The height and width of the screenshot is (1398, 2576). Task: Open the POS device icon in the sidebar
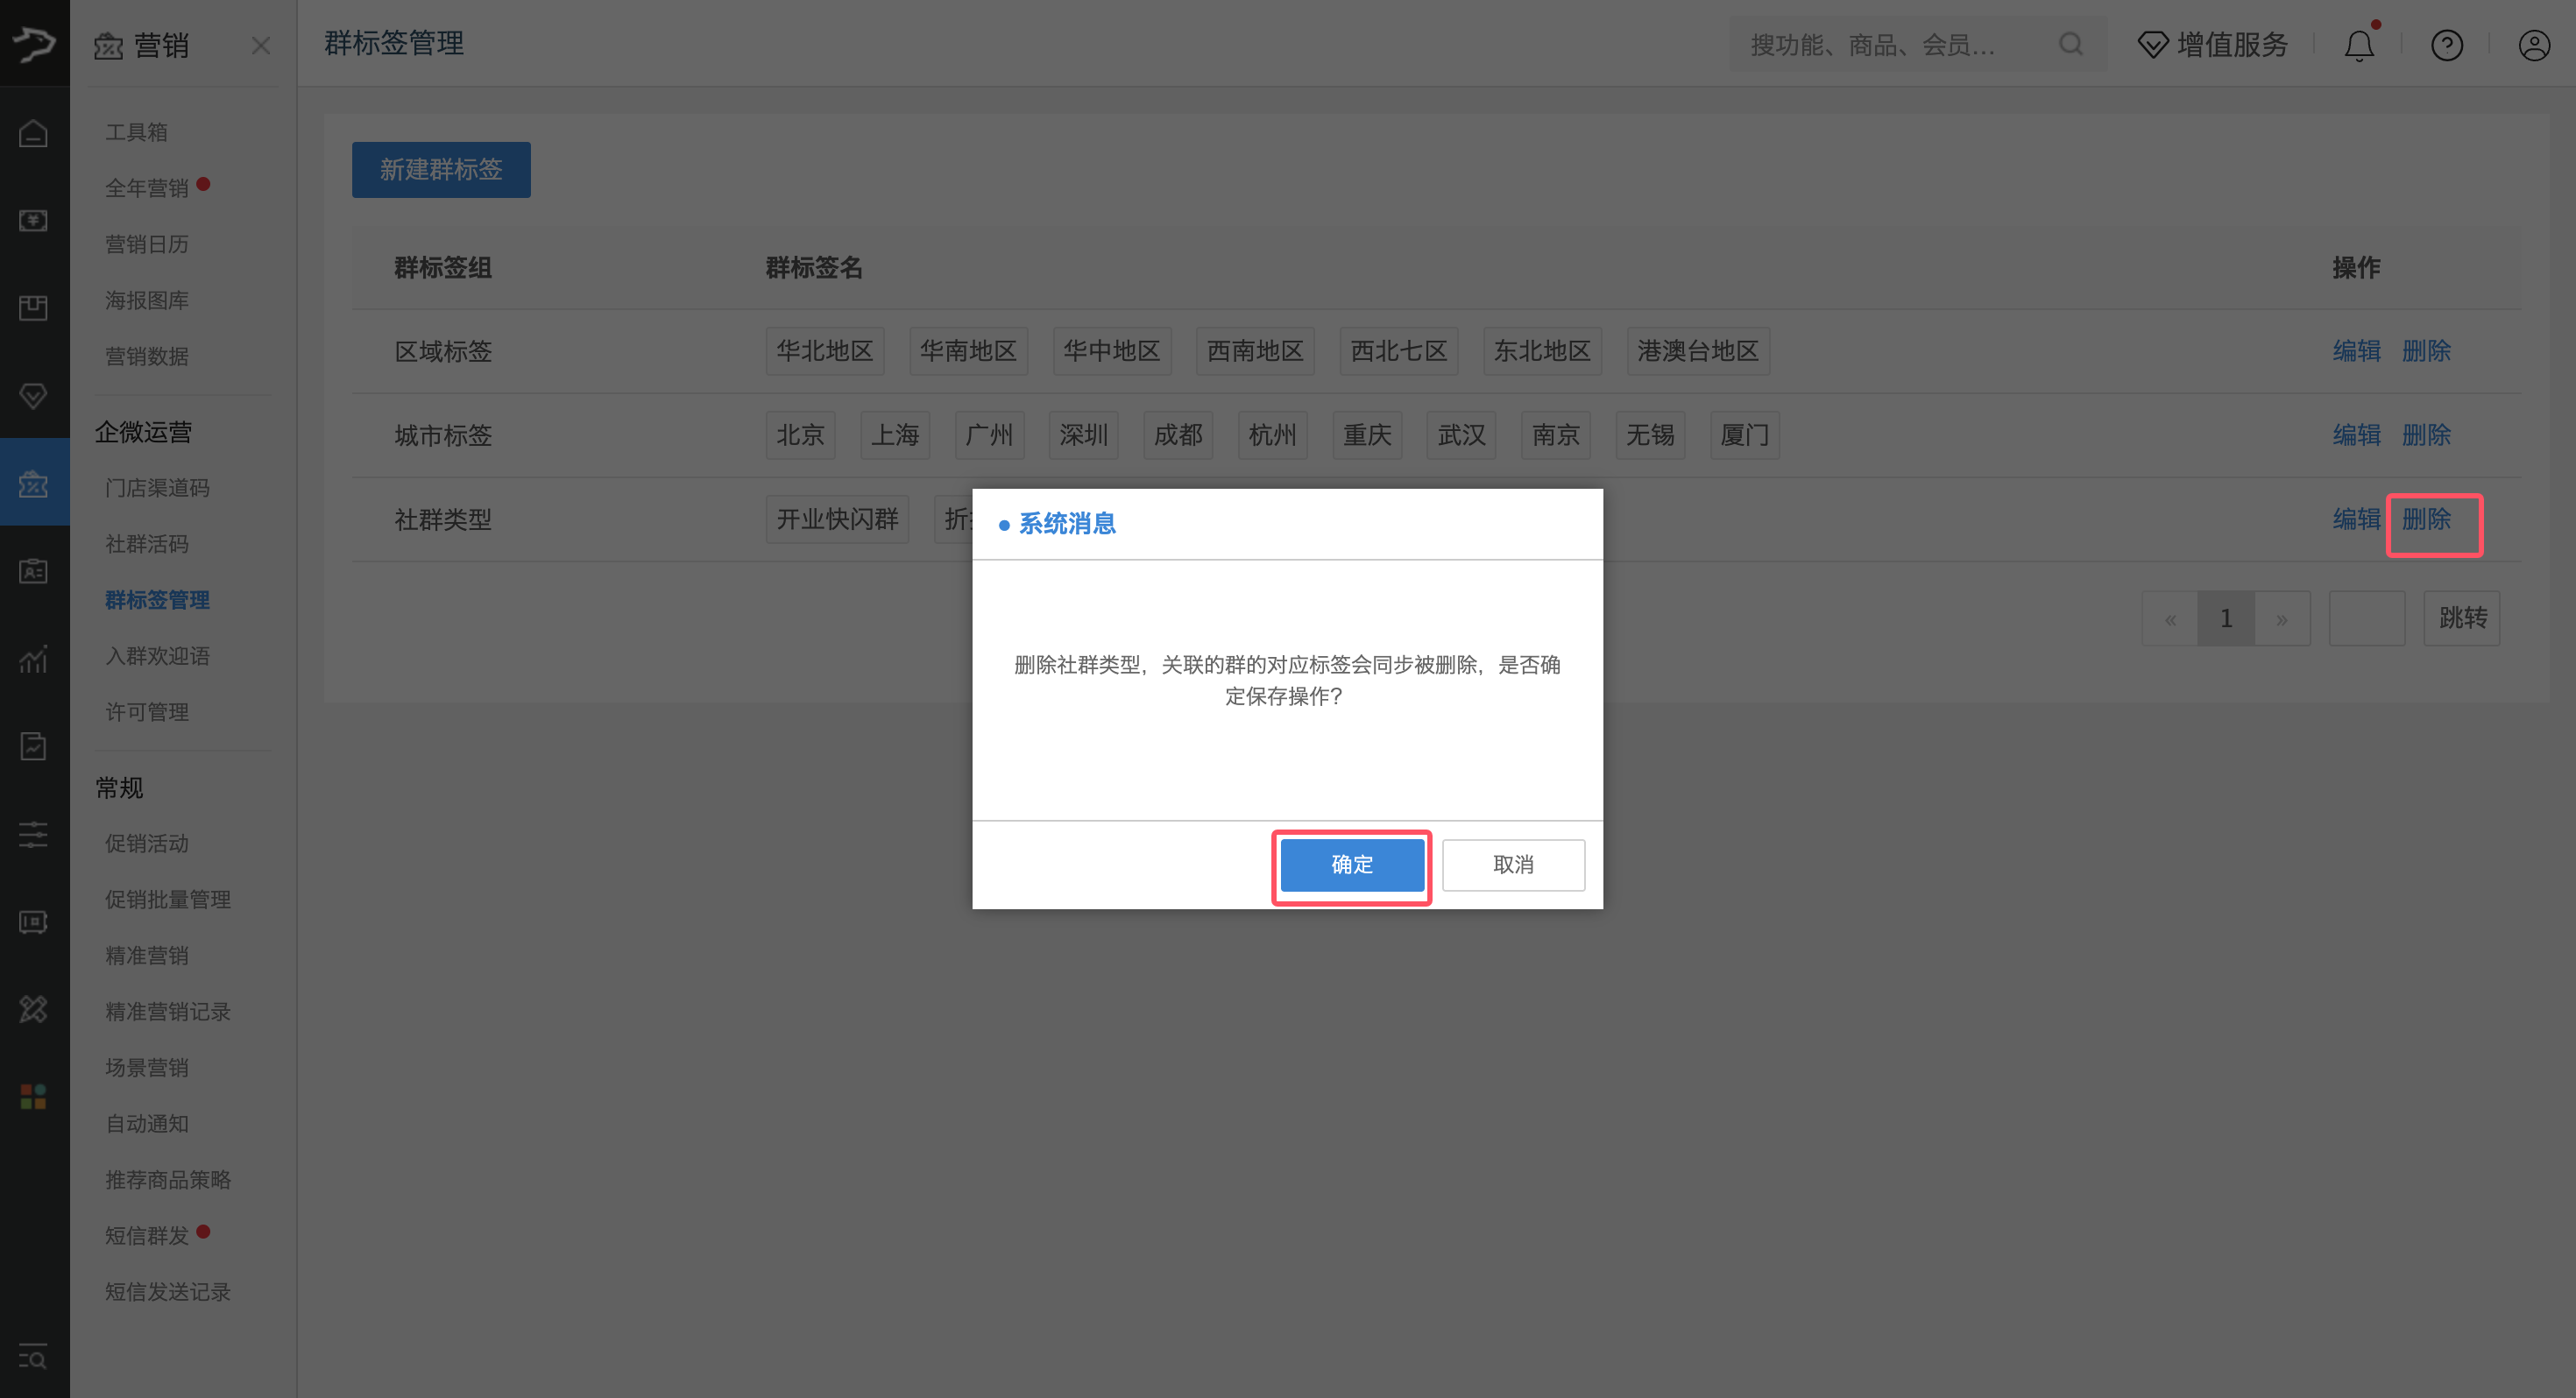(33, 922)
